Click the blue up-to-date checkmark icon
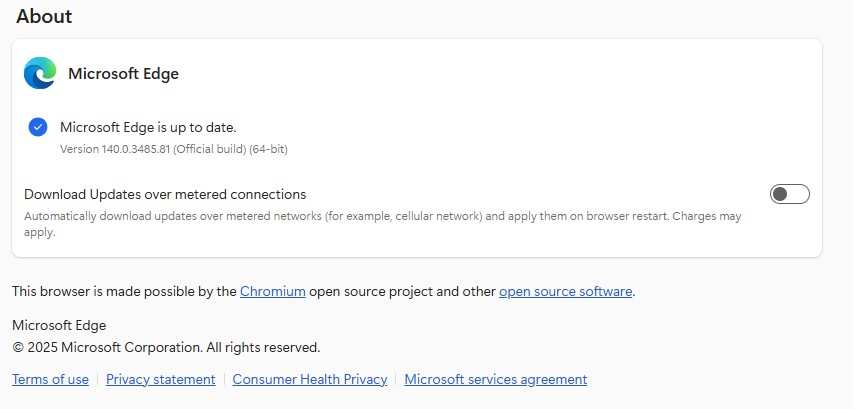The image size is (853, 409). tap(38, 127)
